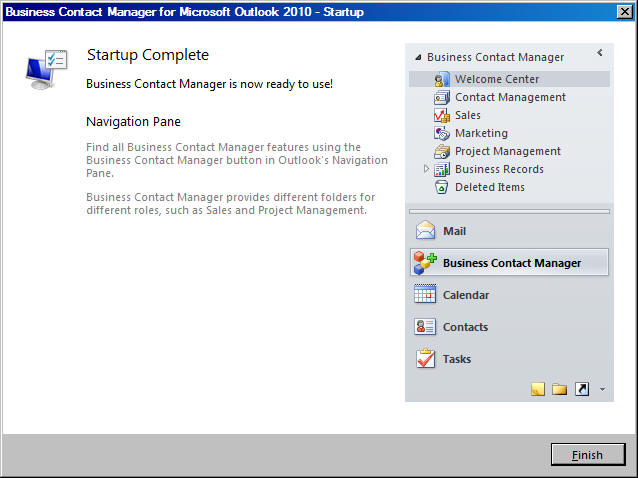Click the Marketing folder icon

point(441,133)
